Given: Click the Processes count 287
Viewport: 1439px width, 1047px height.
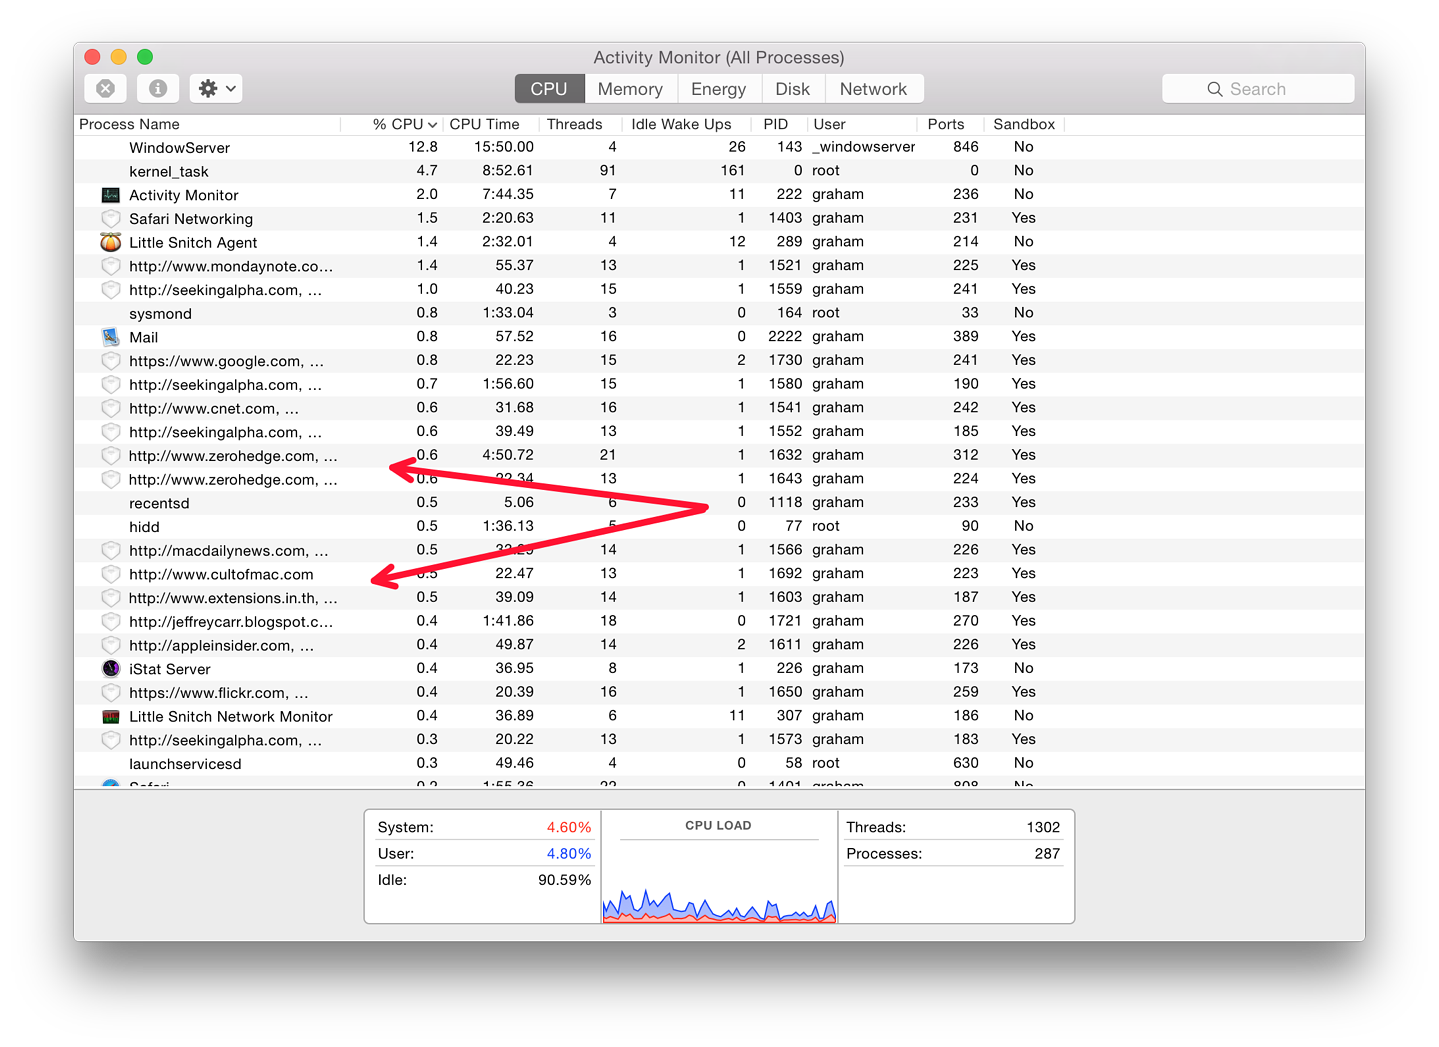Looking at the screenshot, I should tap(1047, 854).
